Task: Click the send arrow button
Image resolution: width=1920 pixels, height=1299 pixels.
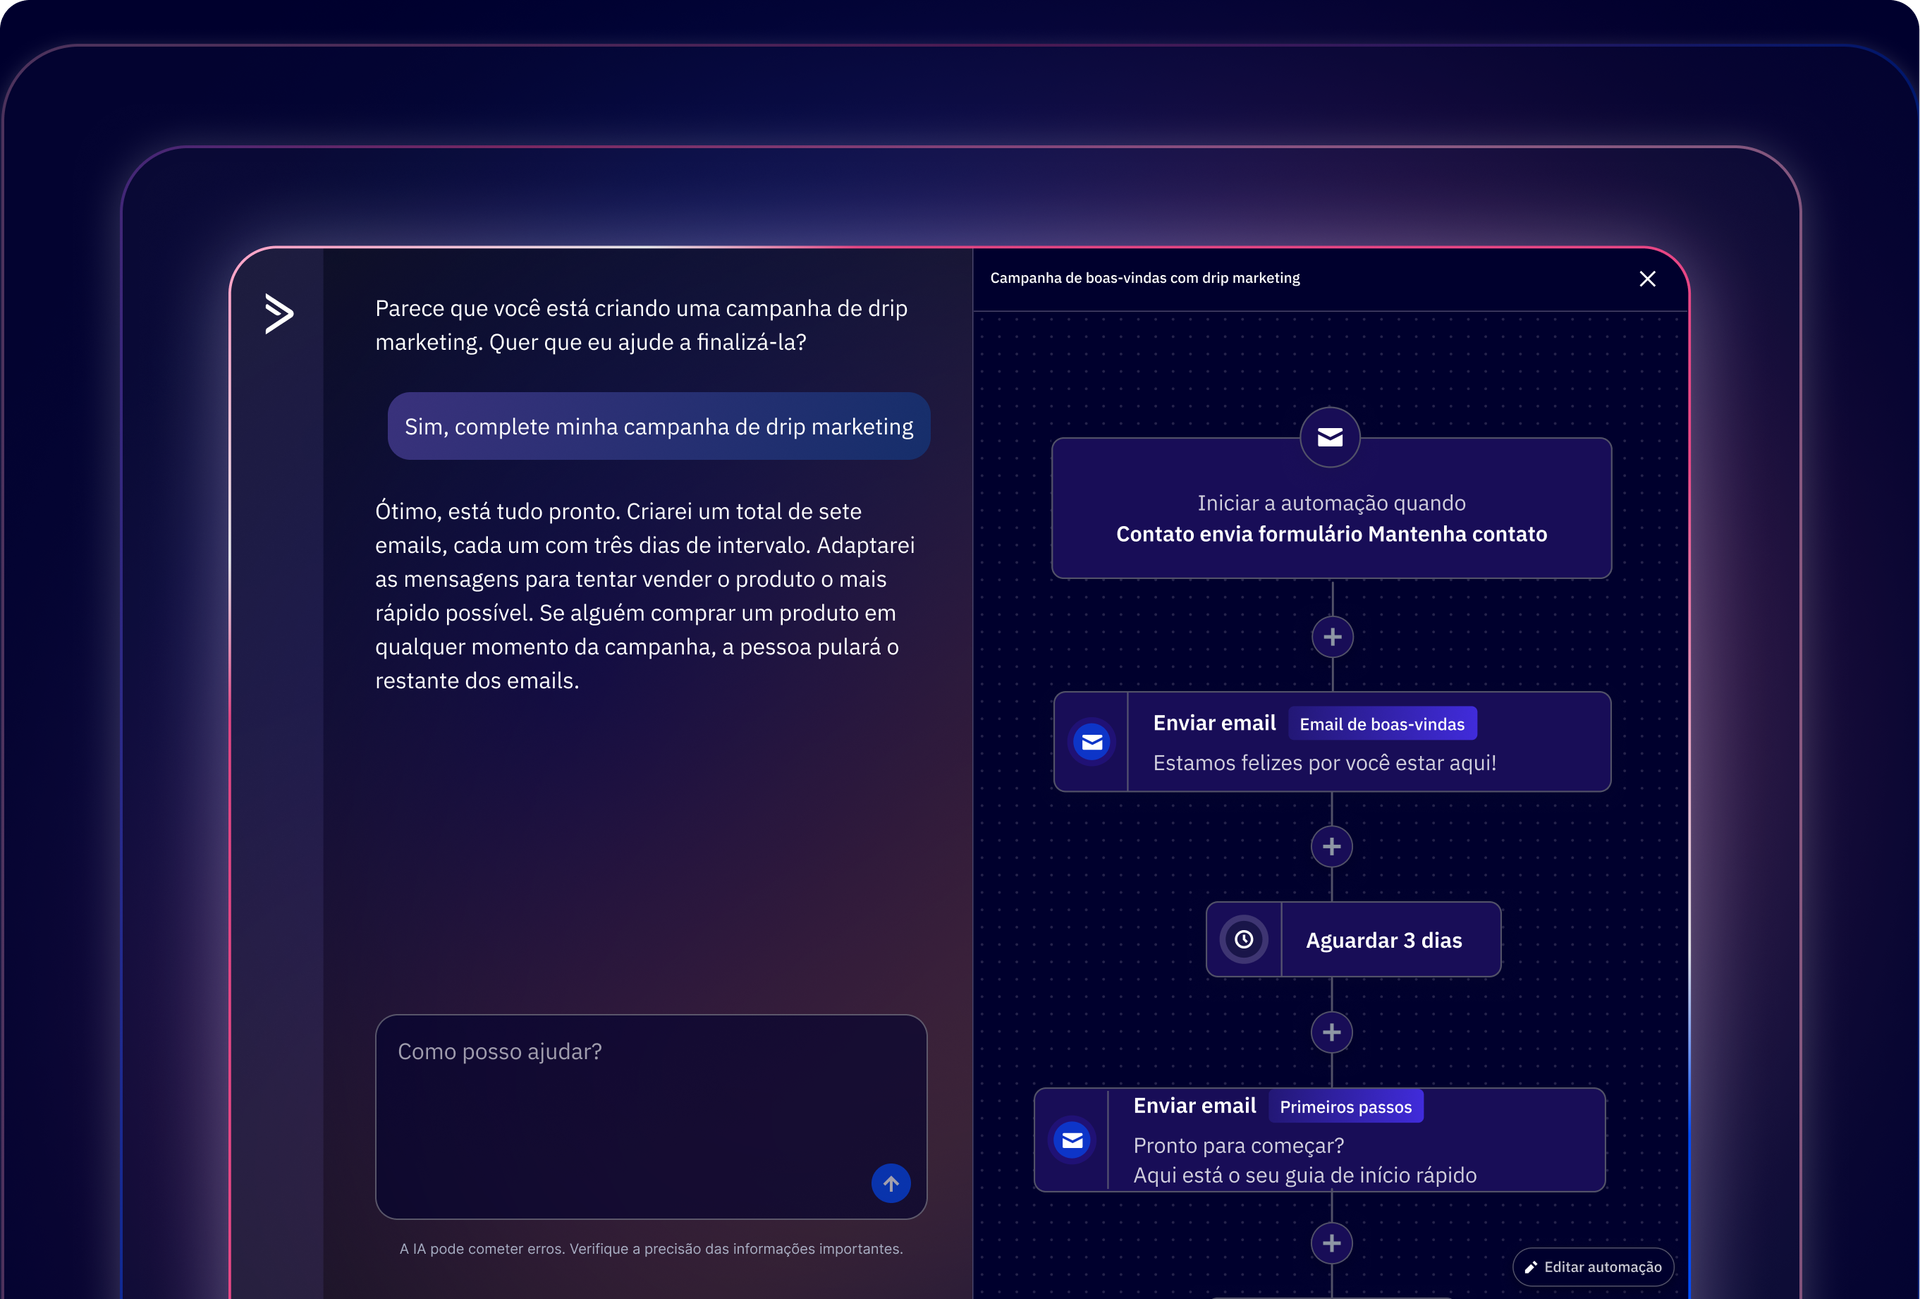Action: coord(890,1183)
